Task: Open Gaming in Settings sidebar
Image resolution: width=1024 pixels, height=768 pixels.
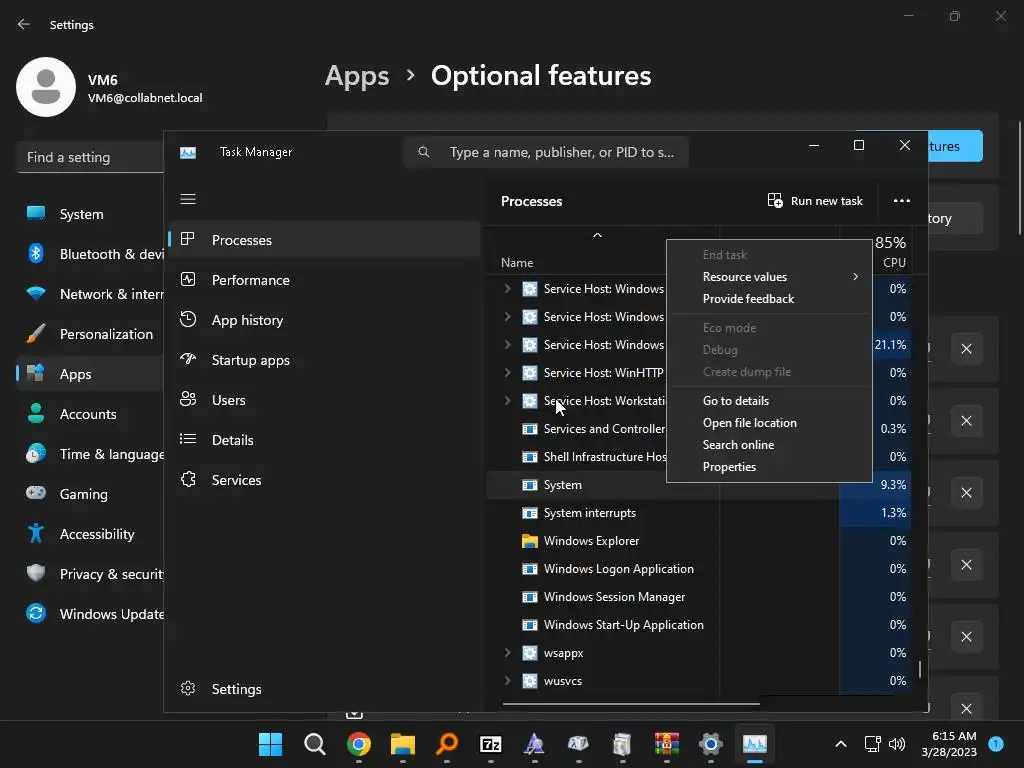Action: (90, 494)
